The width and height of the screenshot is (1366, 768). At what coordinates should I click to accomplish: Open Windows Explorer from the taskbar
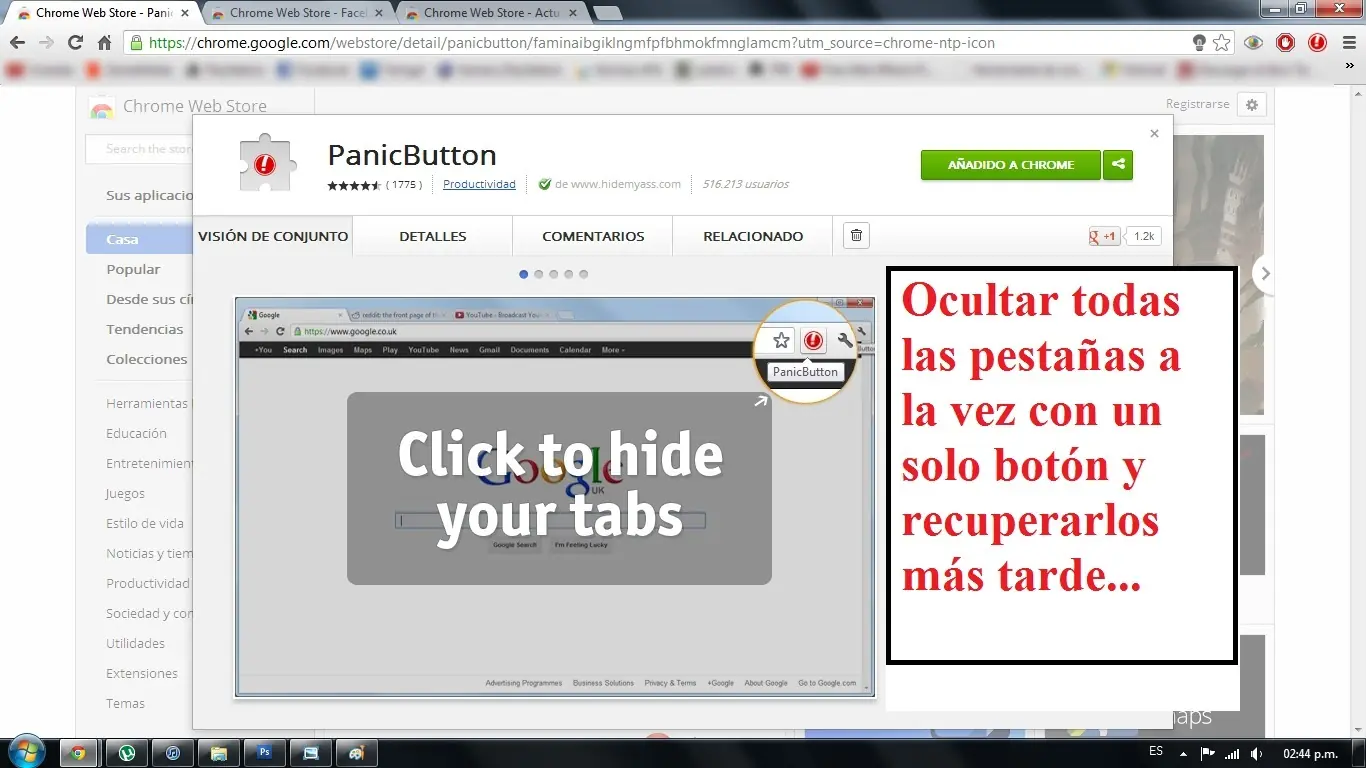coord(219,753)
